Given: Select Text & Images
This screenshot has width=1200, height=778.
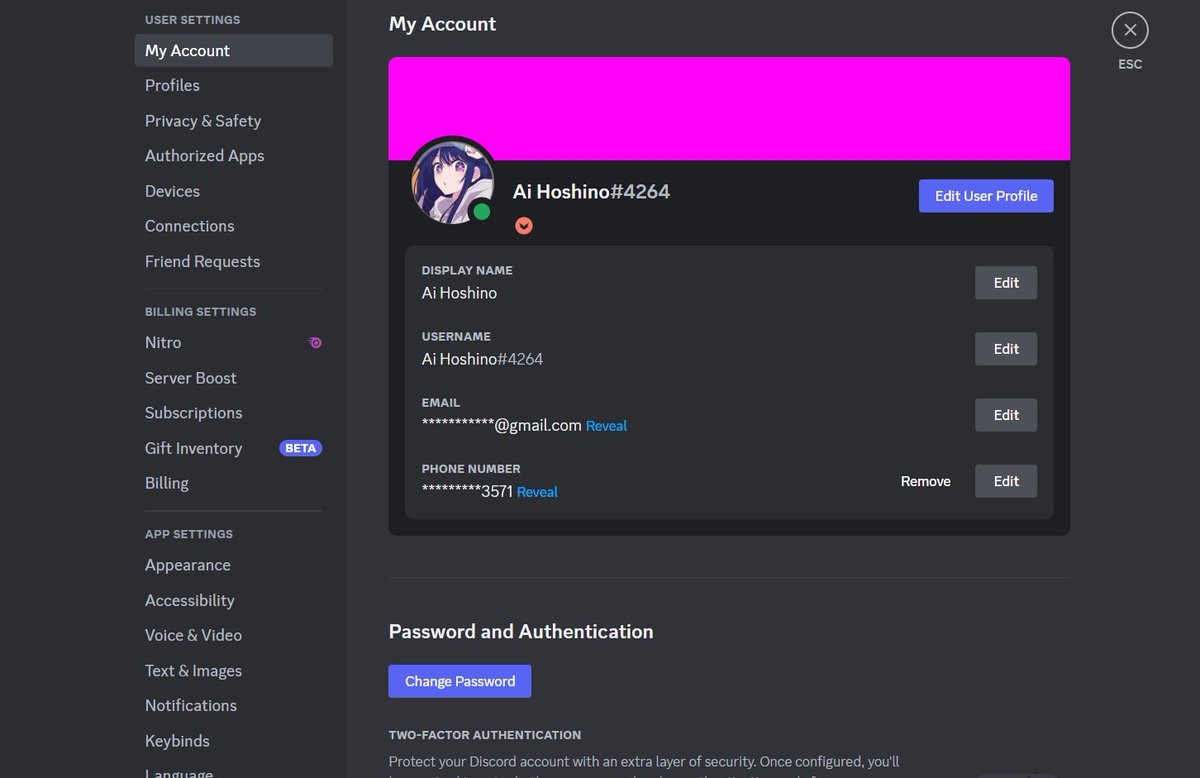Looking at the screenshot, I should 234,671.
